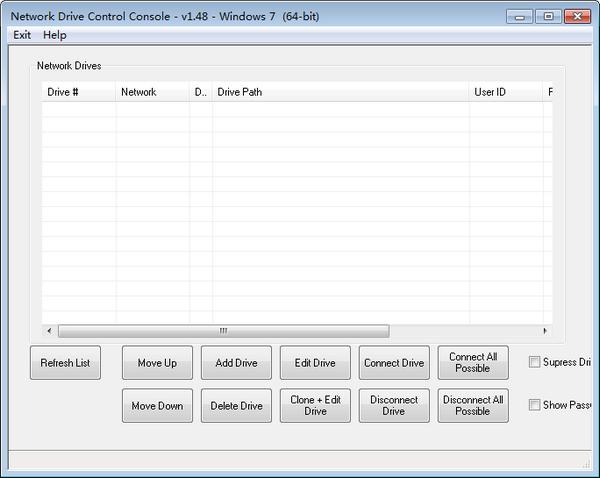Sort by Network column header
The image size is (600, 478).
[152, 92]
